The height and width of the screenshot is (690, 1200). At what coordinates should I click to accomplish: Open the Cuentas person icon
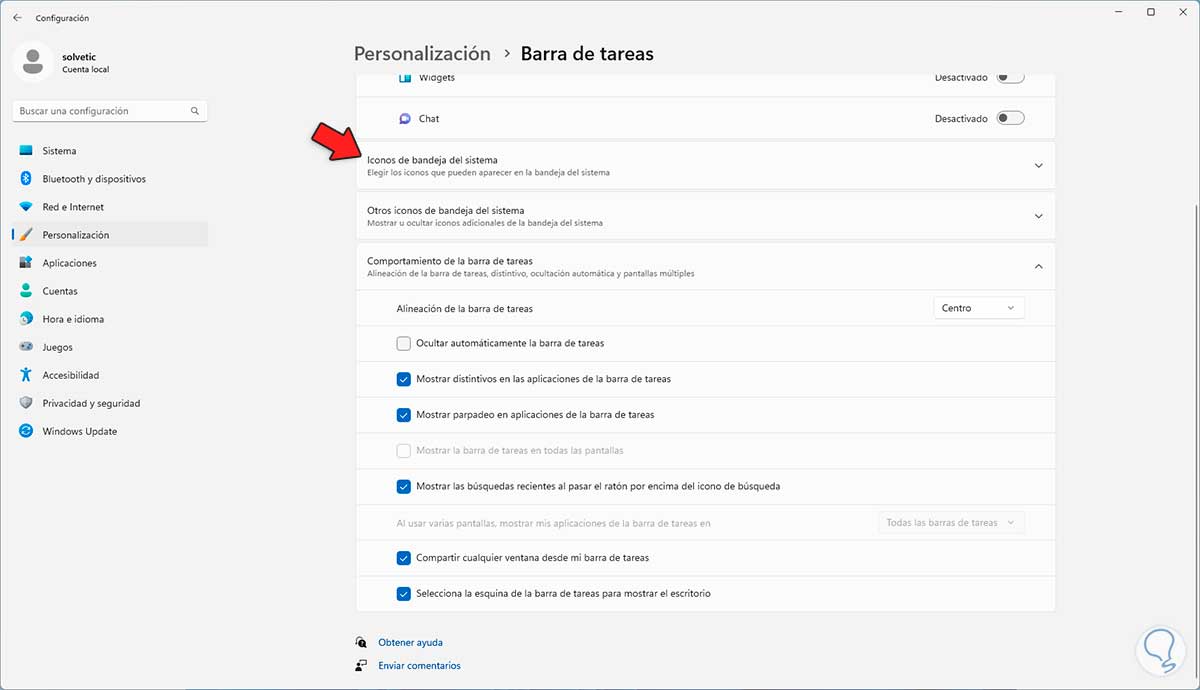click(26, 291)
